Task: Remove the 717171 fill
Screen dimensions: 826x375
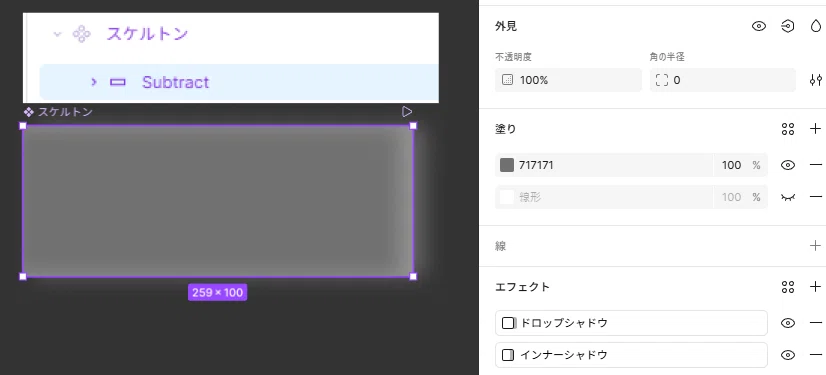Action: 815,165
